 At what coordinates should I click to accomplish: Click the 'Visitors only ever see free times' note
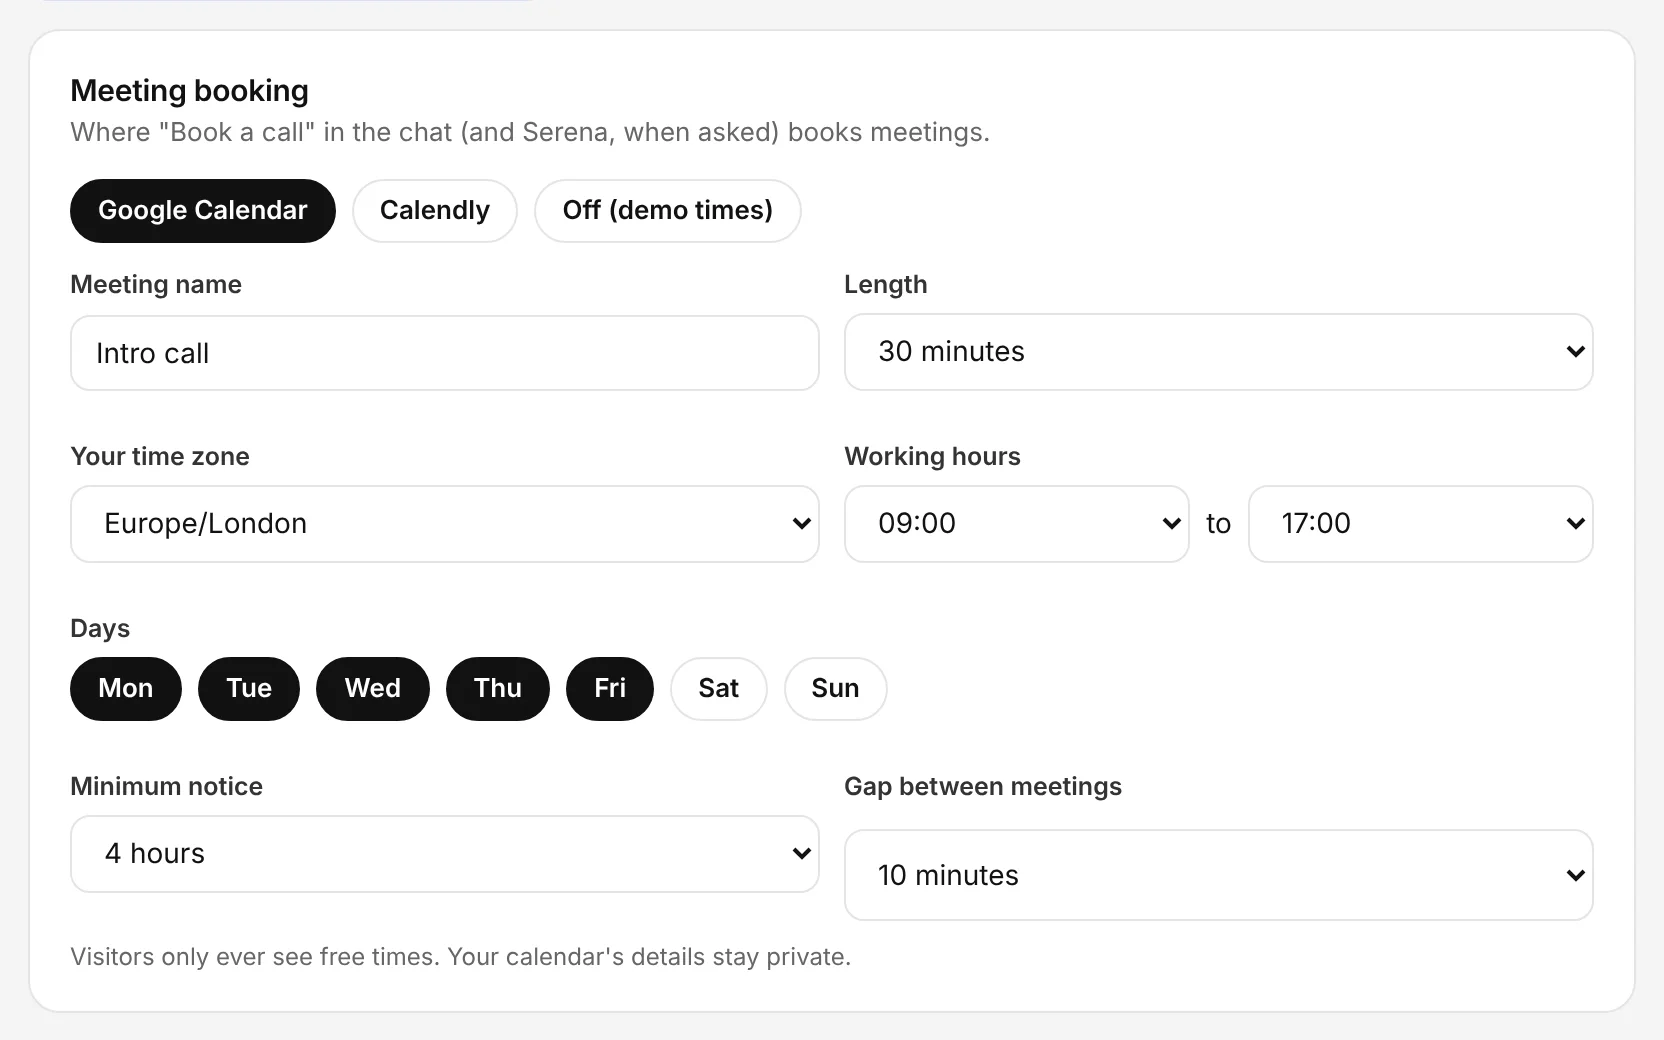click(x=461, y=957)
